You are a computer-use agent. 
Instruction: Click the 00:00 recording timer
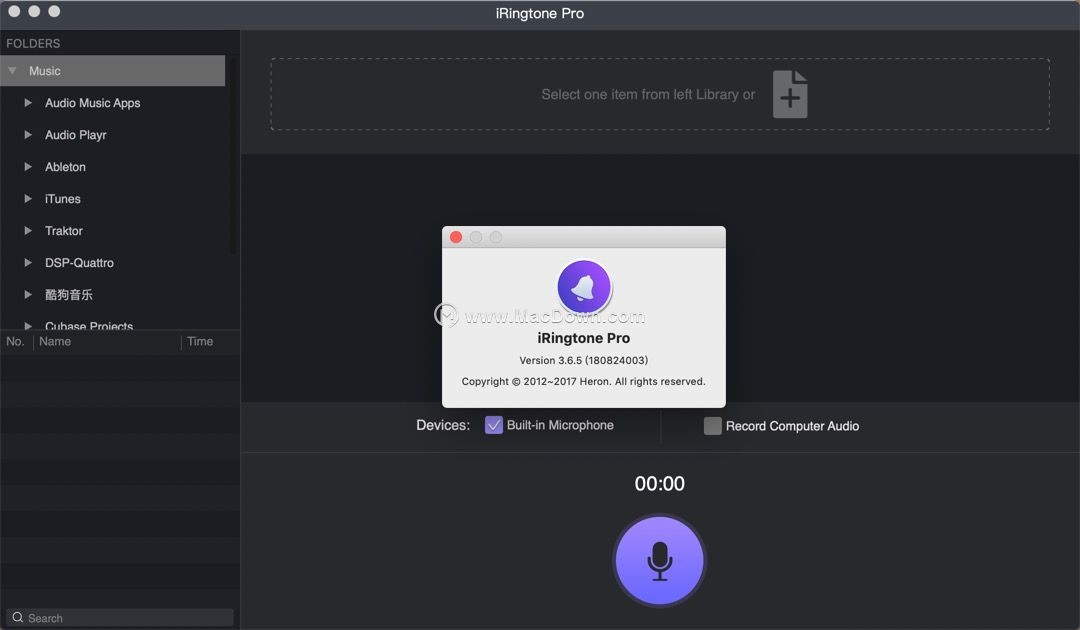(659, 483)
